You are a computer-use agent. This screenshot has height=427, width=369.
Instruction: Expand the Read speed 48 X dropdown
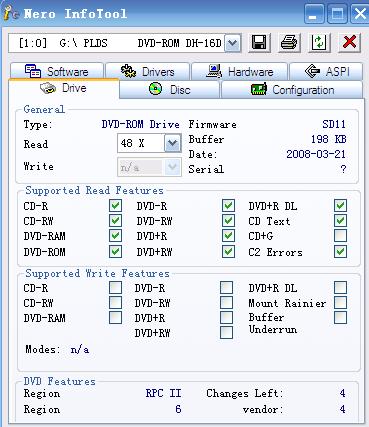coord(172,144)
